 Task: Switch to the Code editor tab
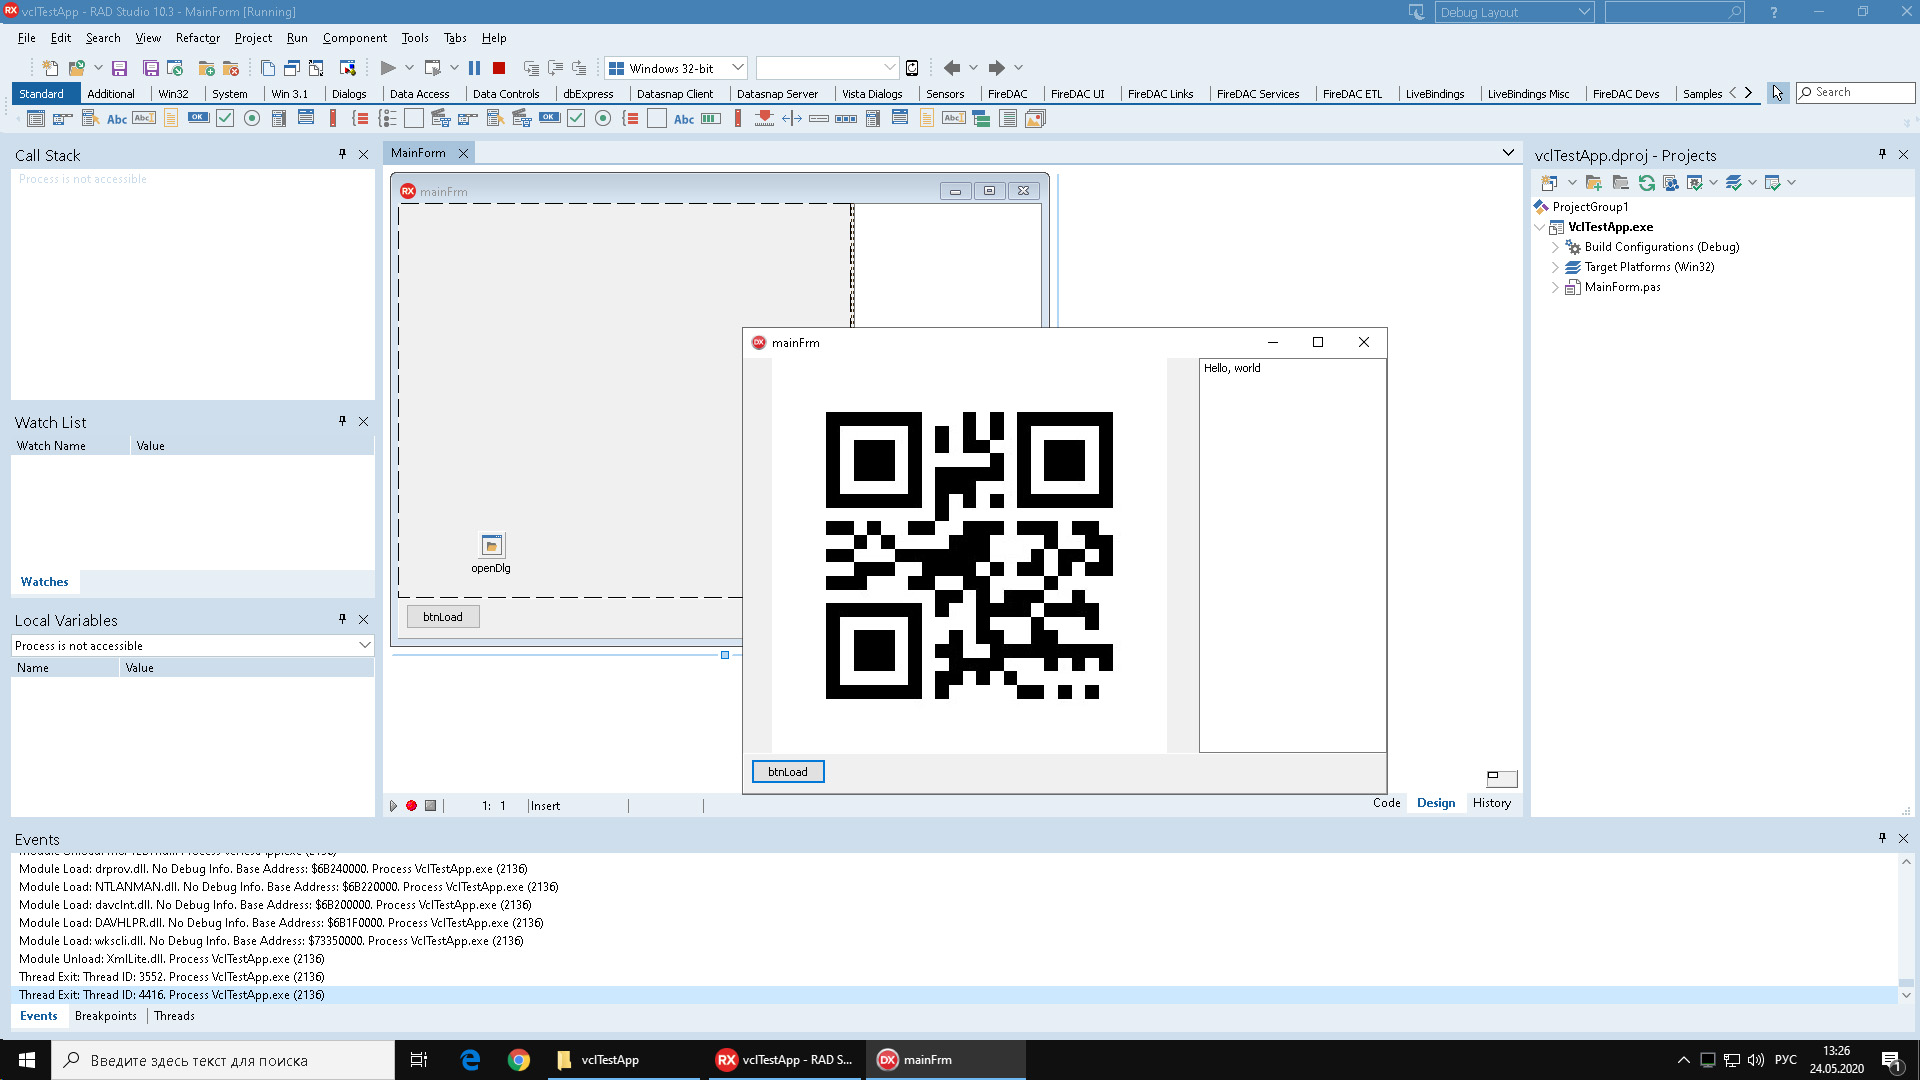tap(1386, 803)
